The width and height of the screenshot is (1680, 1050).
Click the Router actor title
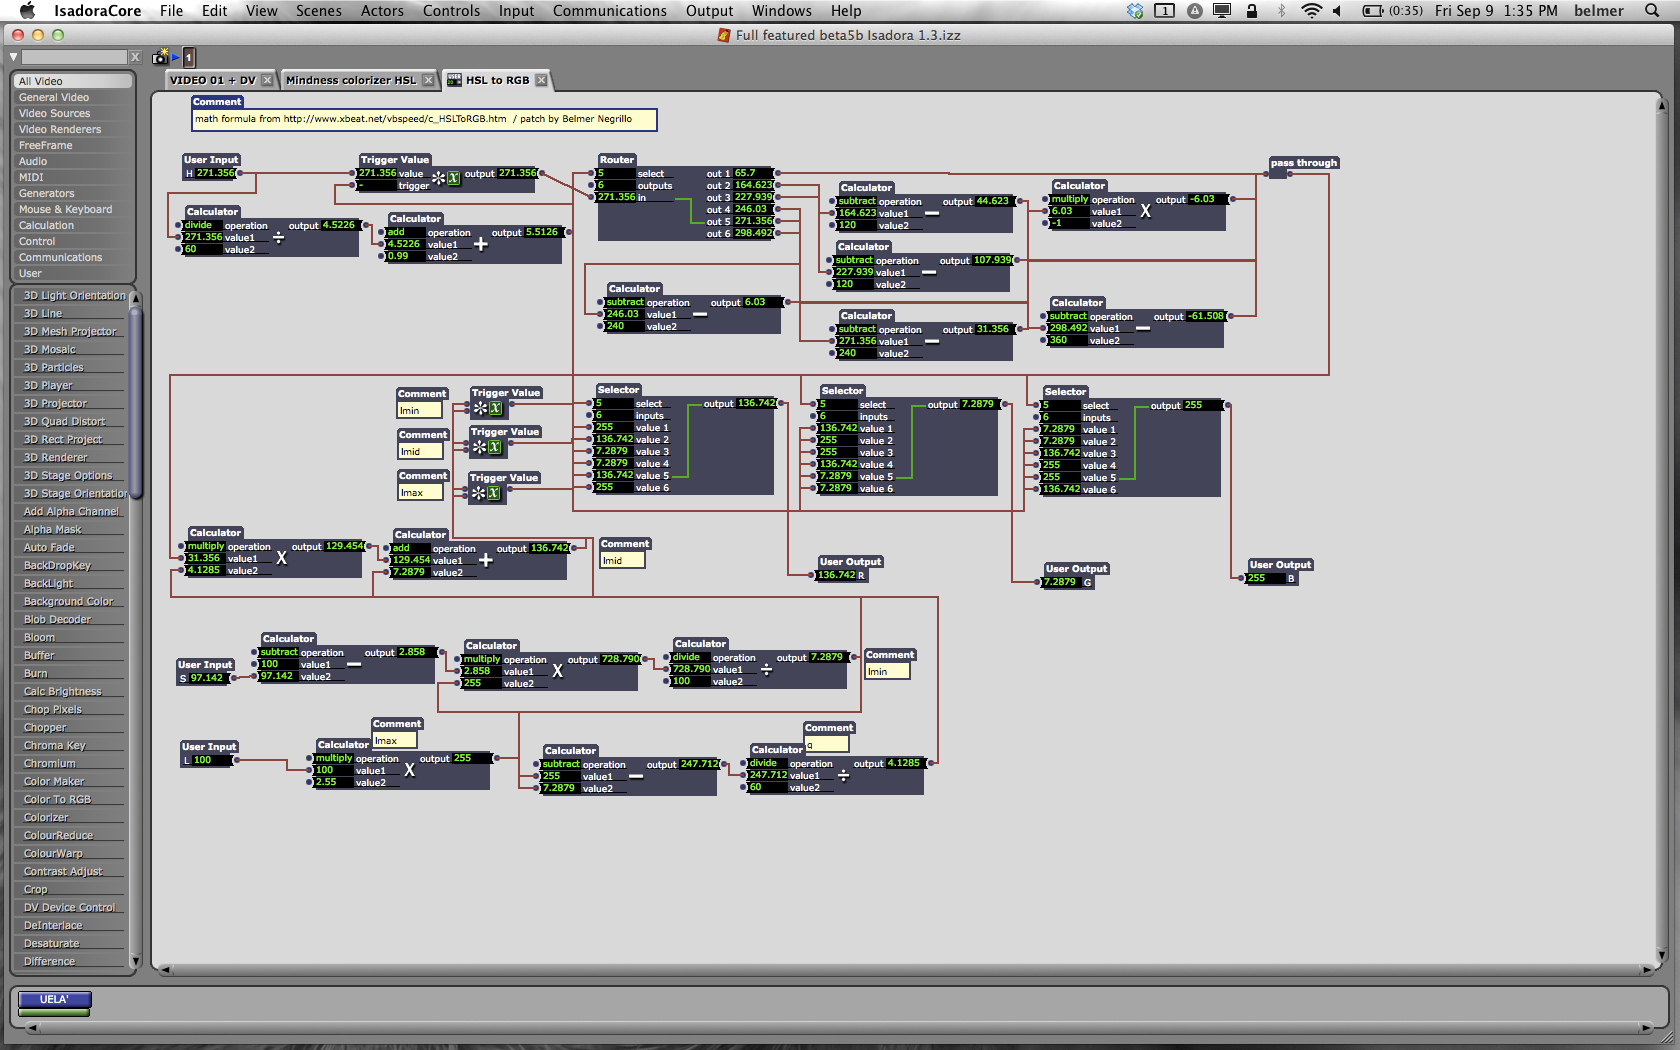617,160
